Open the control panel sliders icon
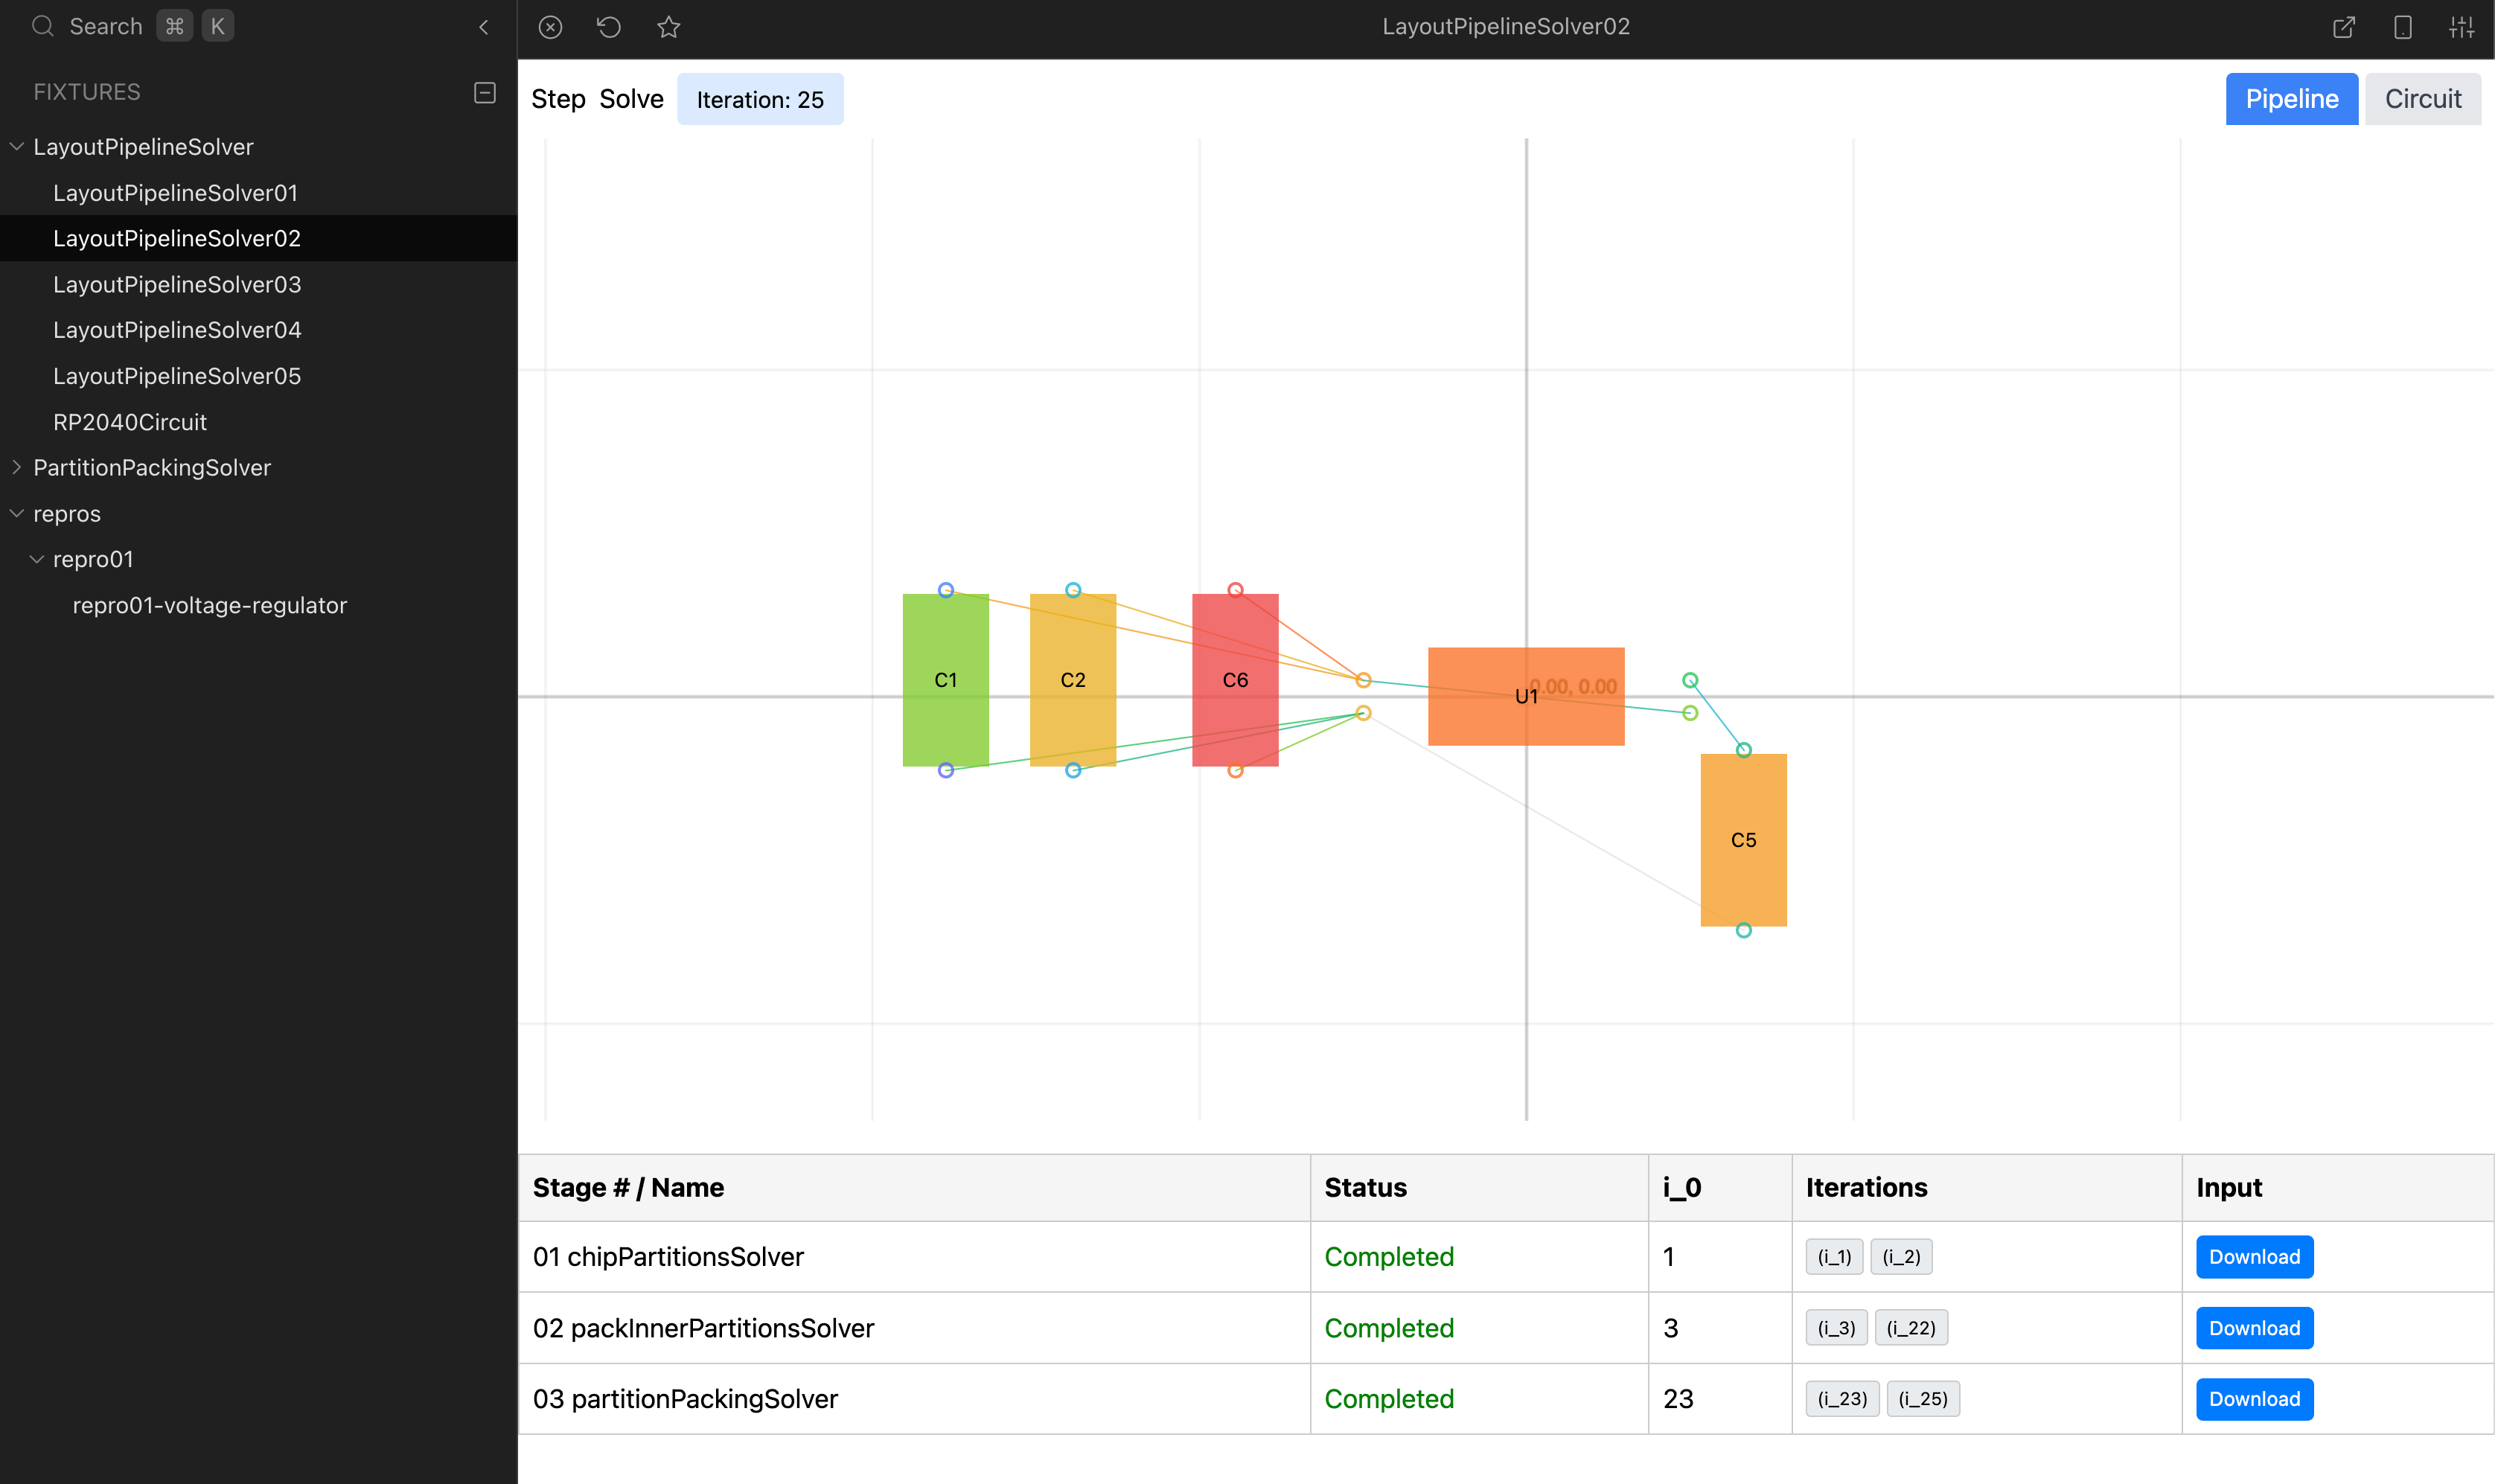The width and height of the screenshot is (2495, 1484). (2461, 27)
